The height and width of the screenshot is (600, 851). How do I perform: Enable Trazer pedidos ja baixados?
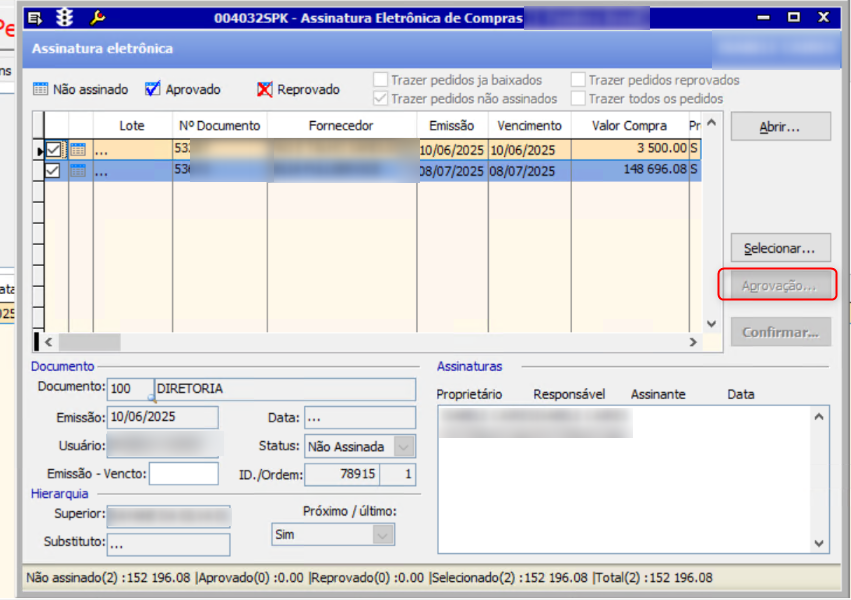pyautogui.click(x=380, y=80)
